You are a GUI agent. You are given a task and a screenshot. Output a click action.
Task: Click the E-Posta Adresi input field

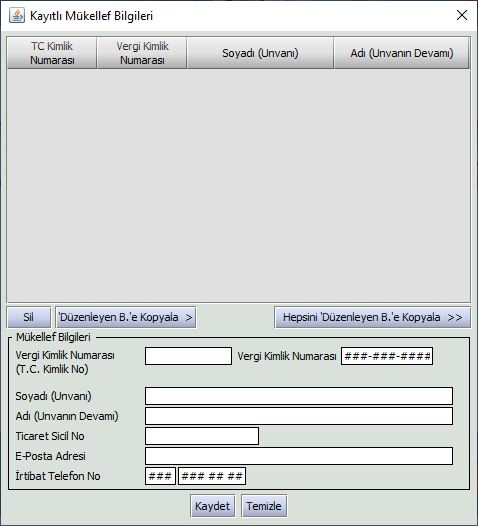(299, 456)
